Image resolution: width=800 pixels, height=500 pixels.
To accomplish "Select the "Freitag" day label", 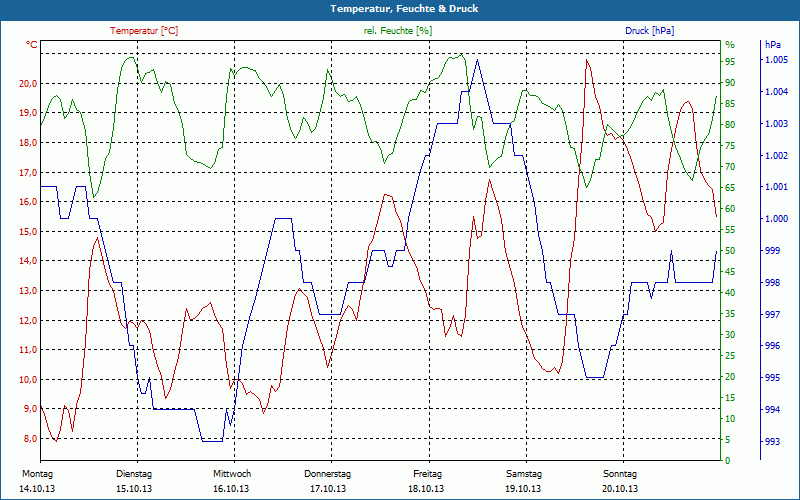I will pos(428,474).
